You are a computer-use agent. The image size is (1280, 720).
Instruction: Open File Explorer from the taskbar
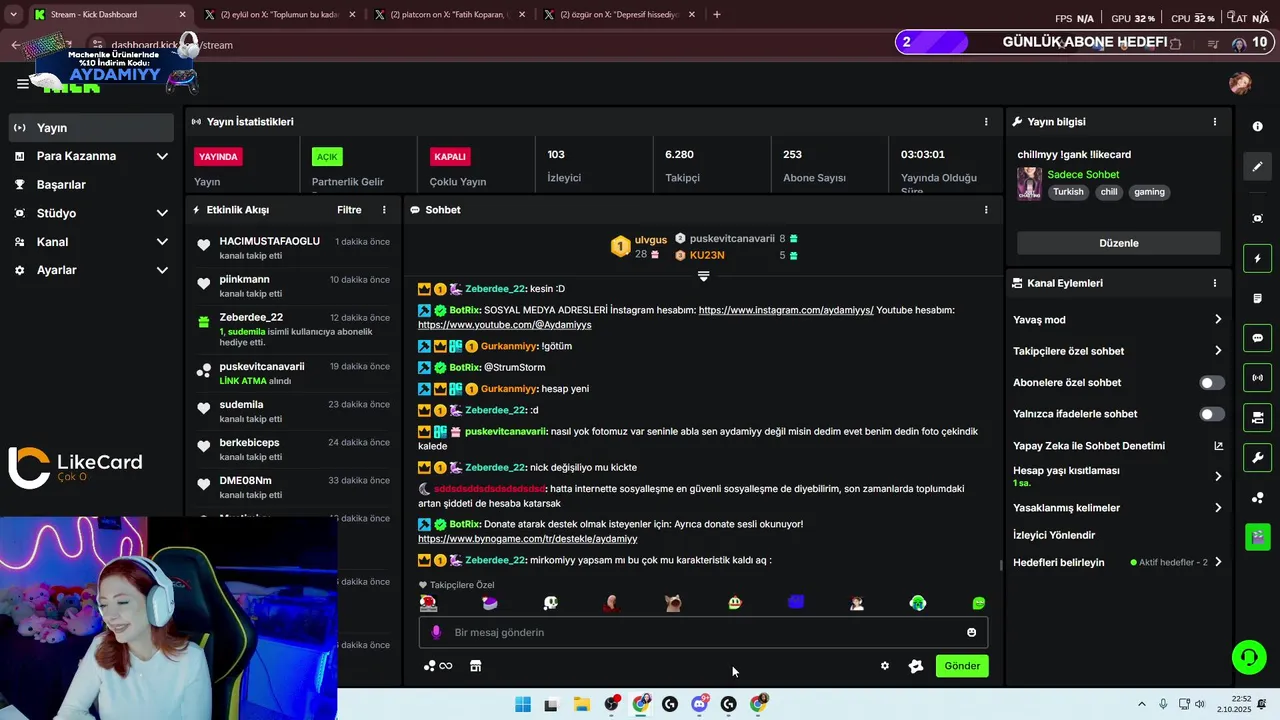click(581, 704)
